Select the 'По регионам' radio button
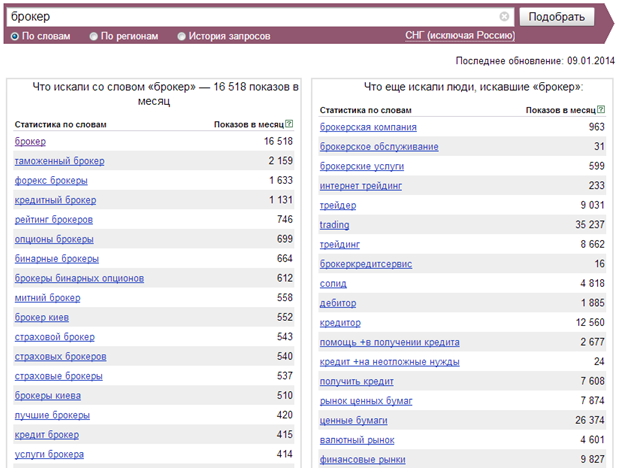The width and height of the screenshot is (620, 472). [94, 36]
